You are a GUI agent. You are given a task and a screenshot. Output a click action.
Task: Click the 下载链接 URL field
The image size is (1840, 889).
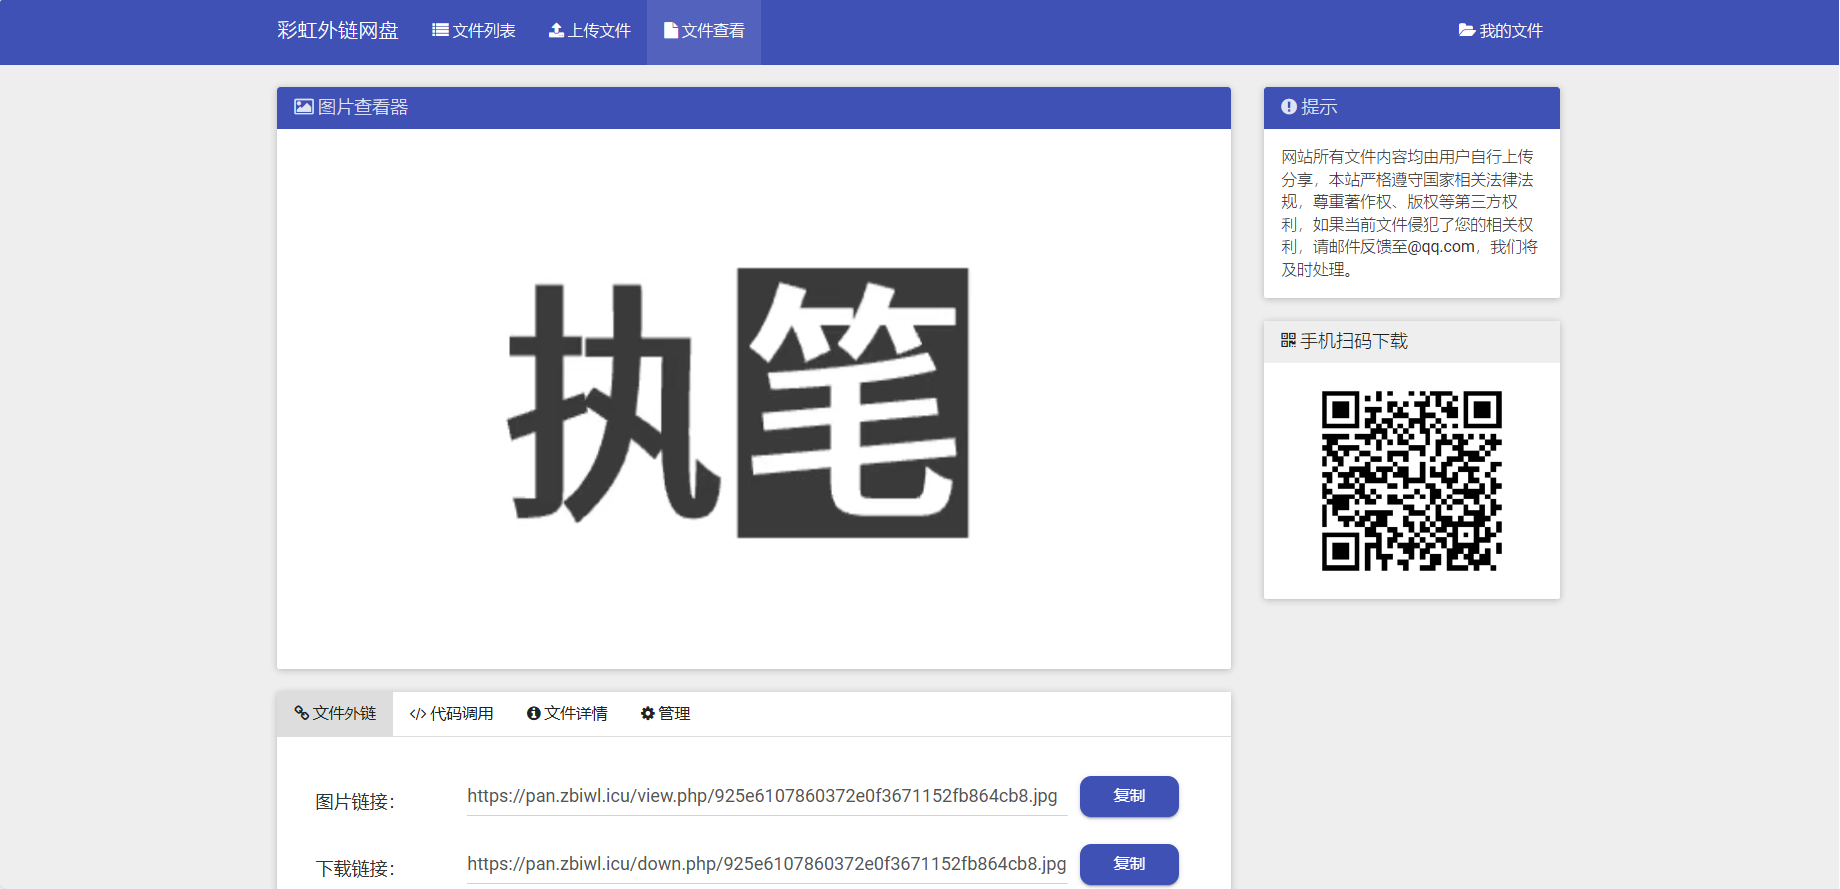tap(767, 865)
